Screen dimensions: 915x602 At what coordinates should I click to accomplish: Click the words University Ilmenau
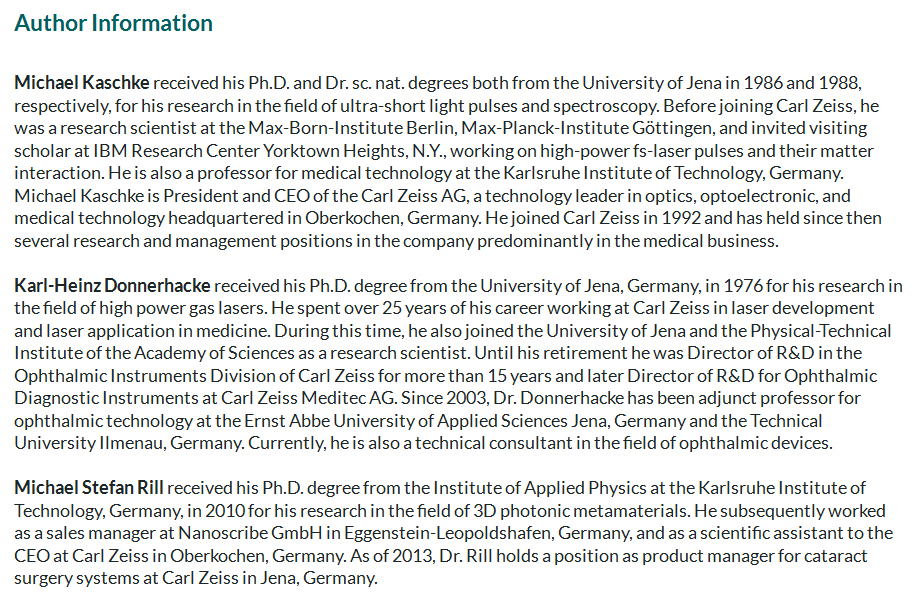pyautogui.click(x=89, y=443)
